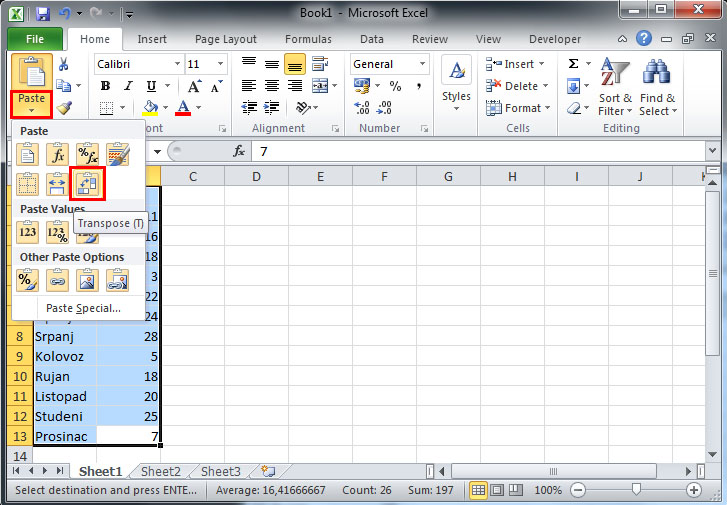Toggle center text alignment
The height and width of the screenshot is (505, 727).
271,86
